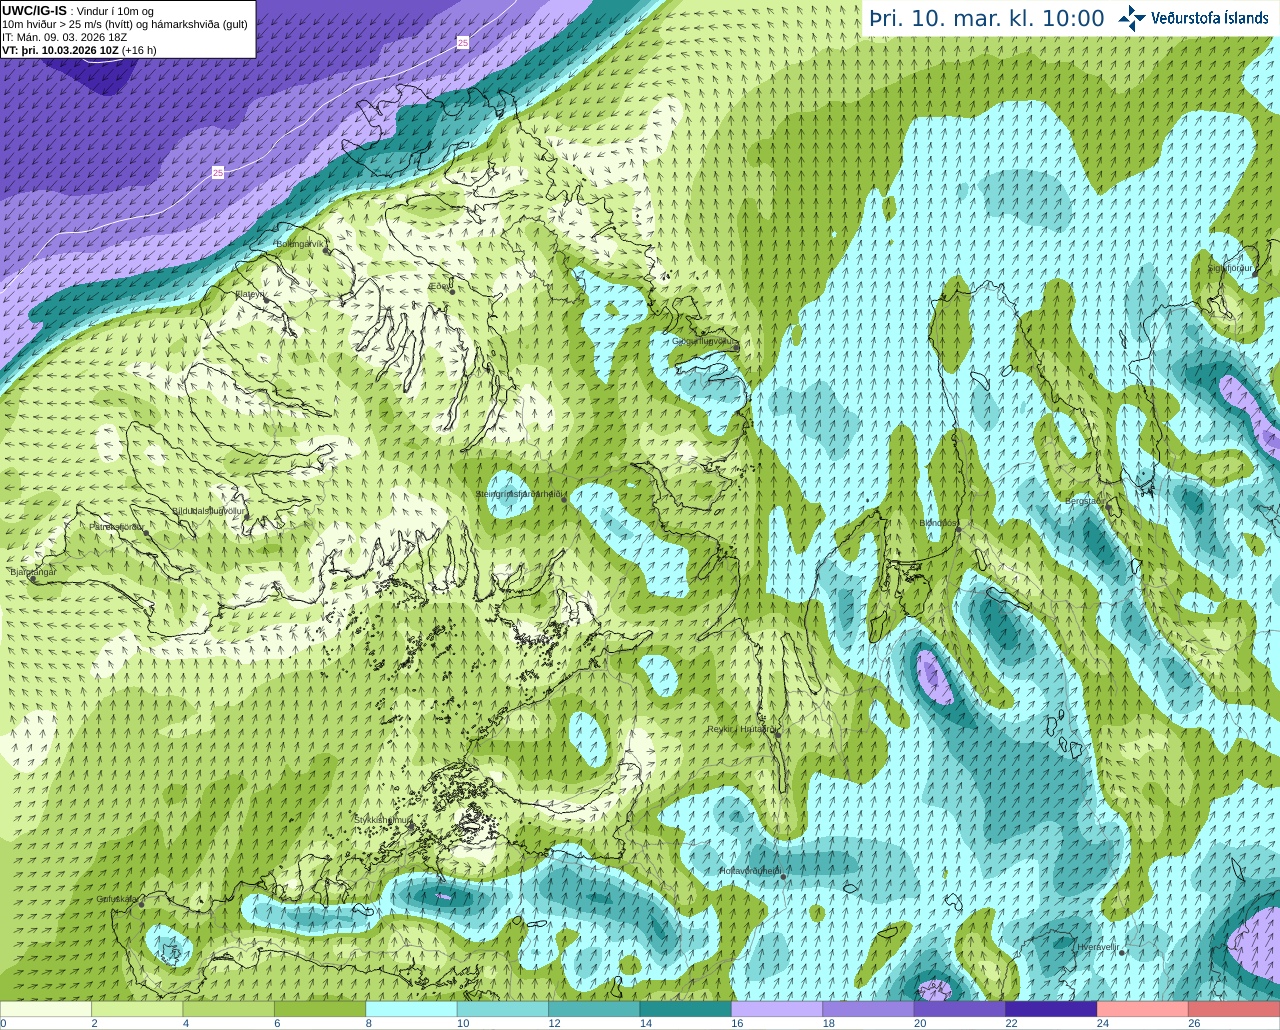Click the 12–14 m/s teal legend swatch
The height and width of the screenshot is (1030, 1280).
pos(594,1009)
